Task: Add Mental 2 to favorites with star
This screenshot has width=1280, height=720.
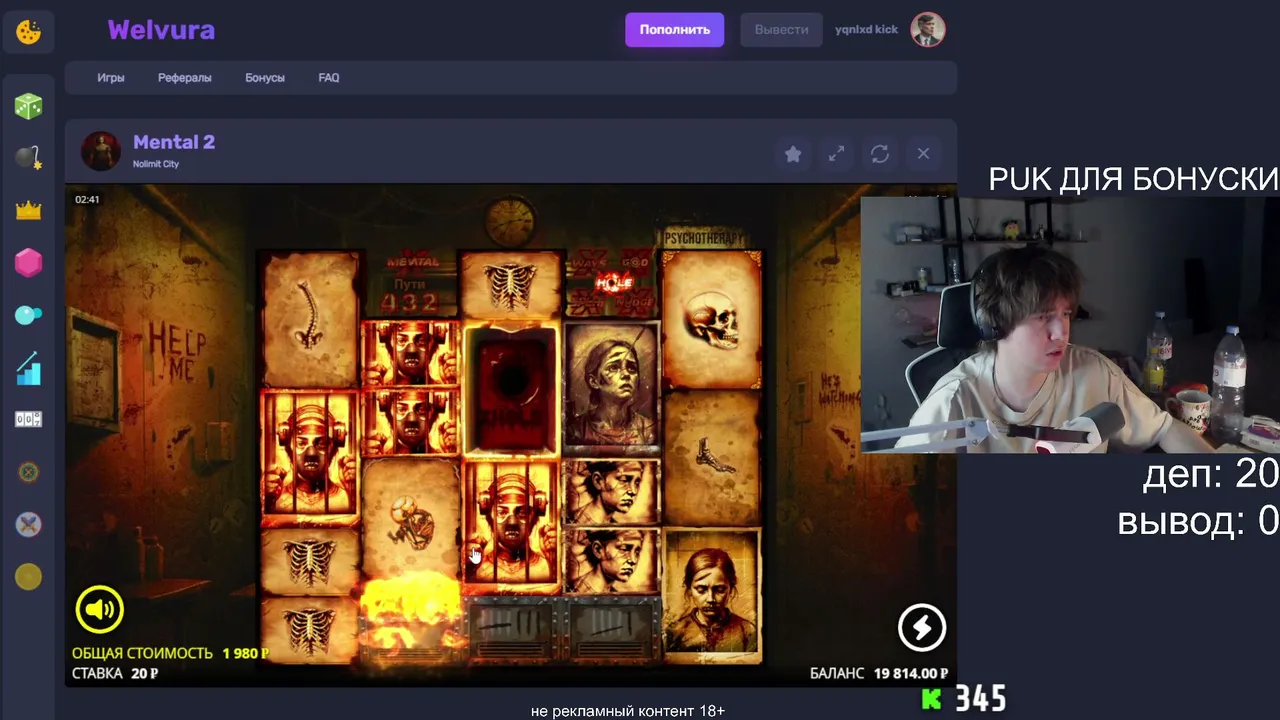Action: point(793,154)
